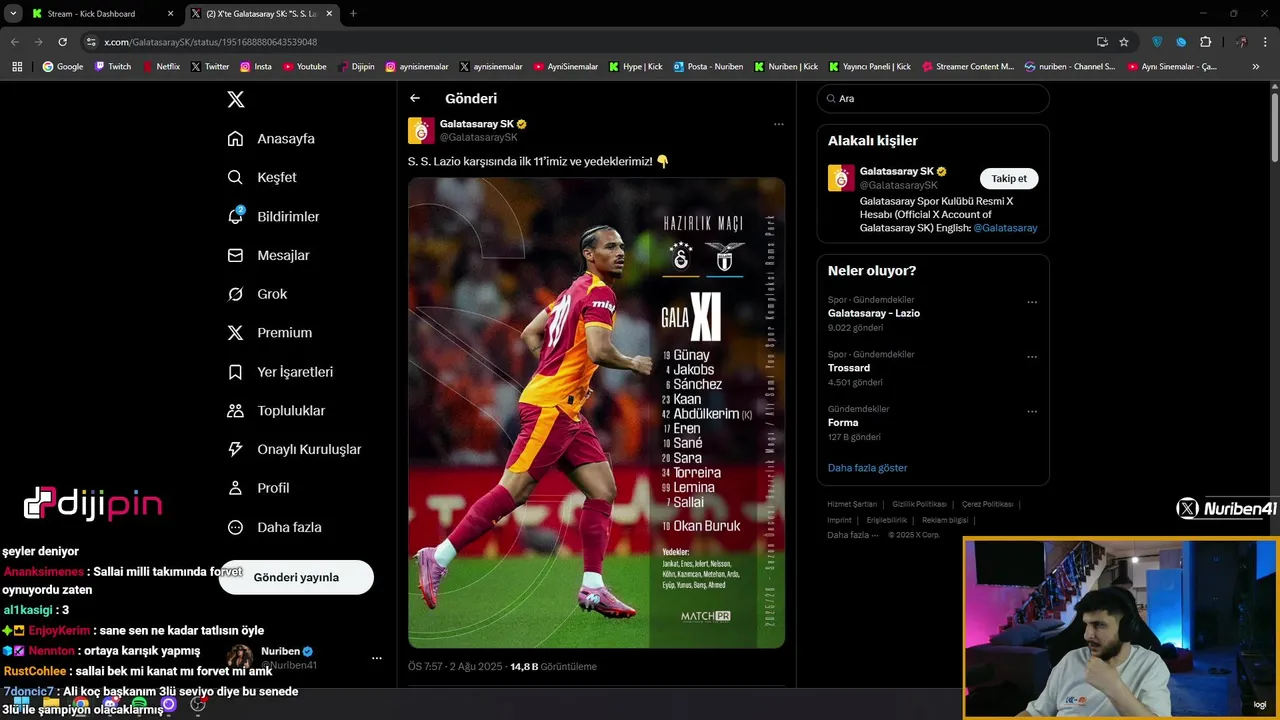Viewport: 1280px width, 720px height.
Task: Switch to the Stream - Kick Dashboard tab
Action: click(100, 14)
